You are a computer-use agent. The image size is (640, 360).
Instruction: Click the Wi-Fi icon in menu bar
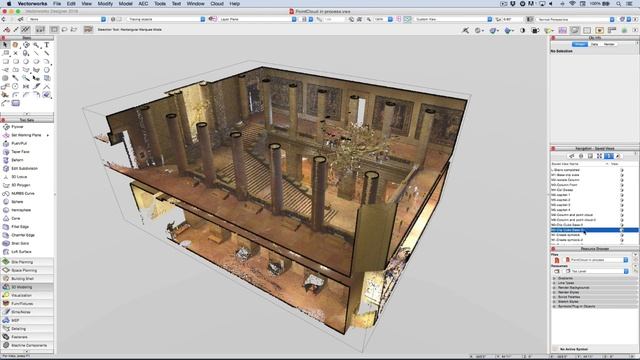click(x=572, y=4)
